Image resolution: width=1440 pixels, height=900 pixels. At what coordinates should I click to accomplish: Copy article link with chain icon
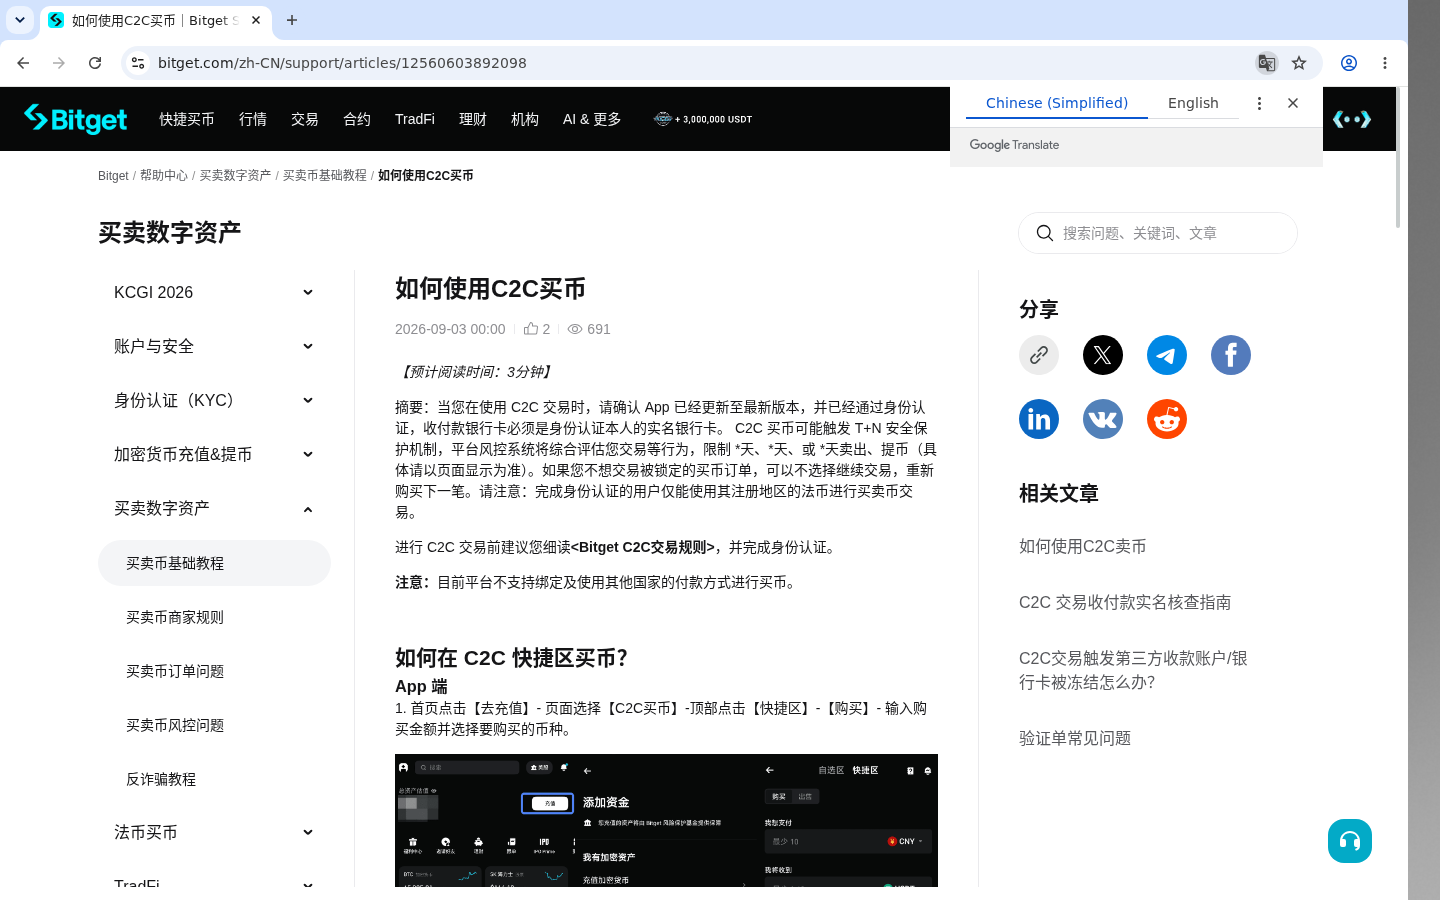(x=1039, y=355)
